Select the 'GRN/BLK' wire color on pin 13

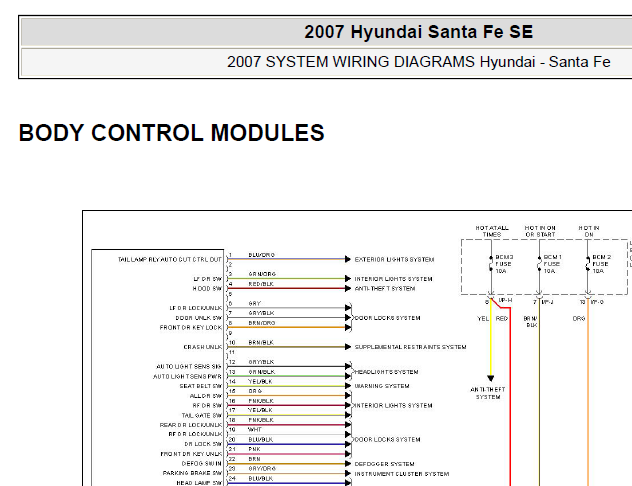pos(262,372)
